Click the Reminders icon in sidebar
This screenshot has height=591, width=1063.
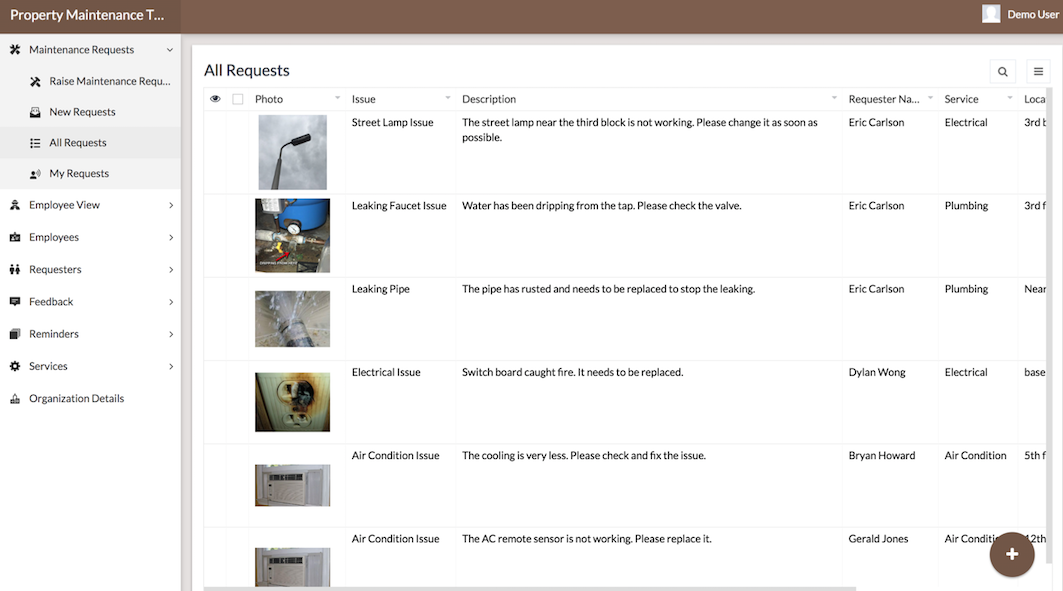point(15,334)
